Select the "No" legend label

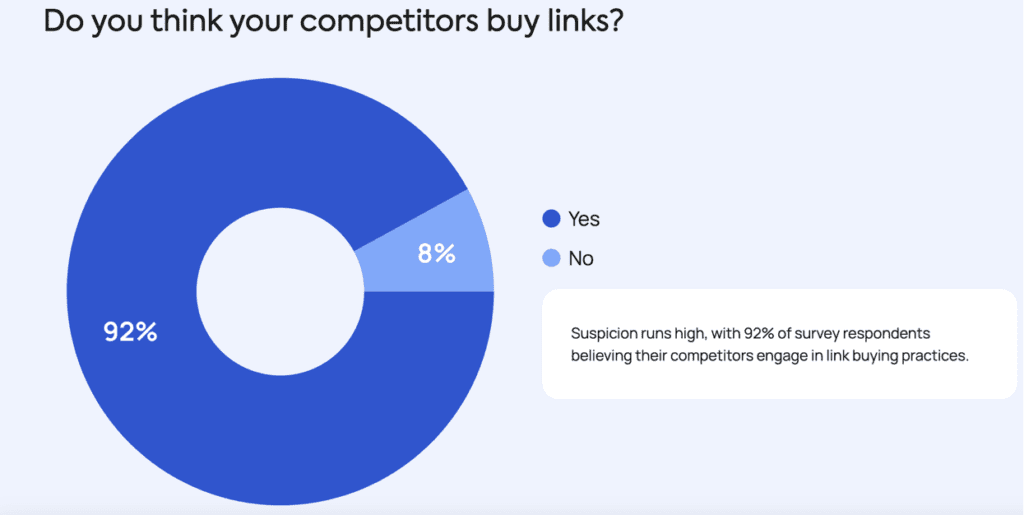point(581,258)
